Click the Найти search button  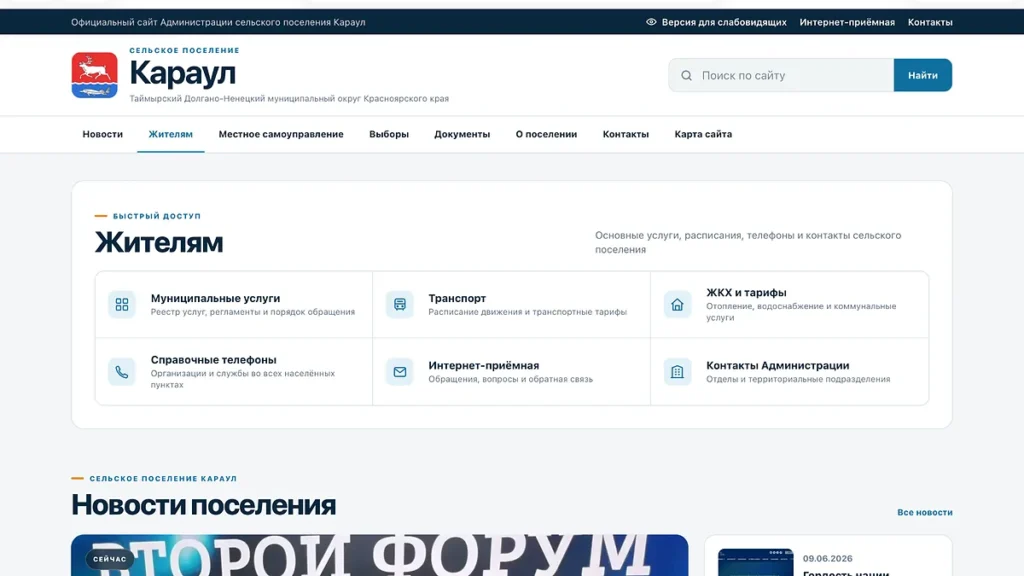coord(923,75)
